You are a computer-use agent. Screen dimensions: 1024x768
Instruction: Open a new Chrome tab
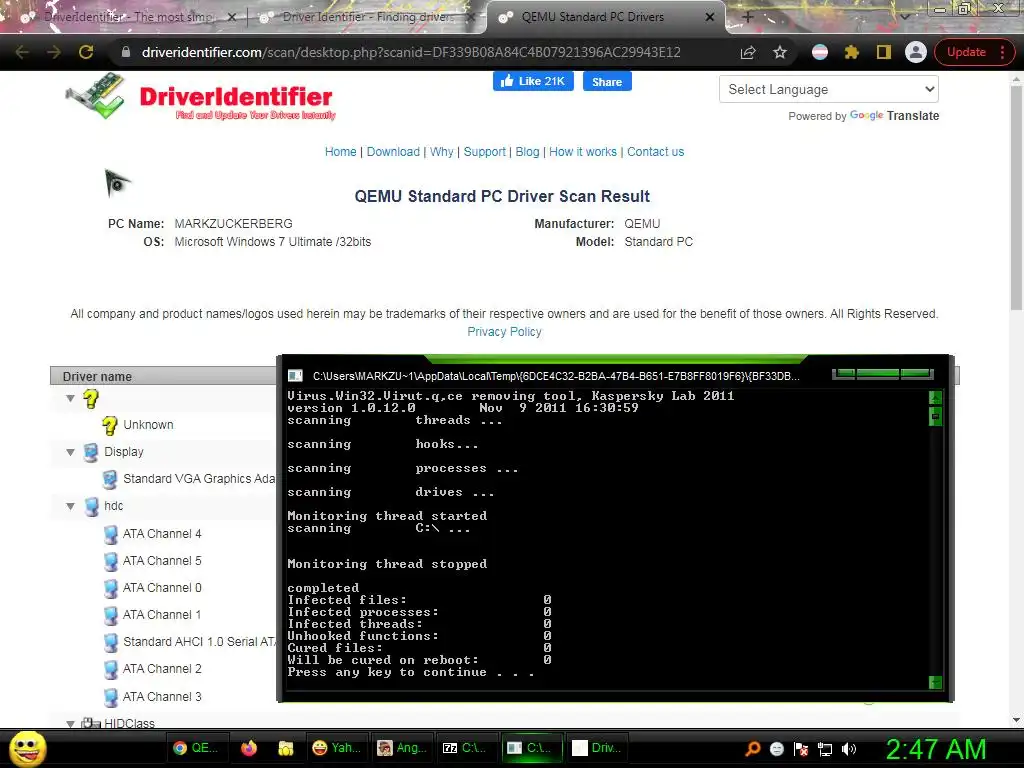point(748,17)
